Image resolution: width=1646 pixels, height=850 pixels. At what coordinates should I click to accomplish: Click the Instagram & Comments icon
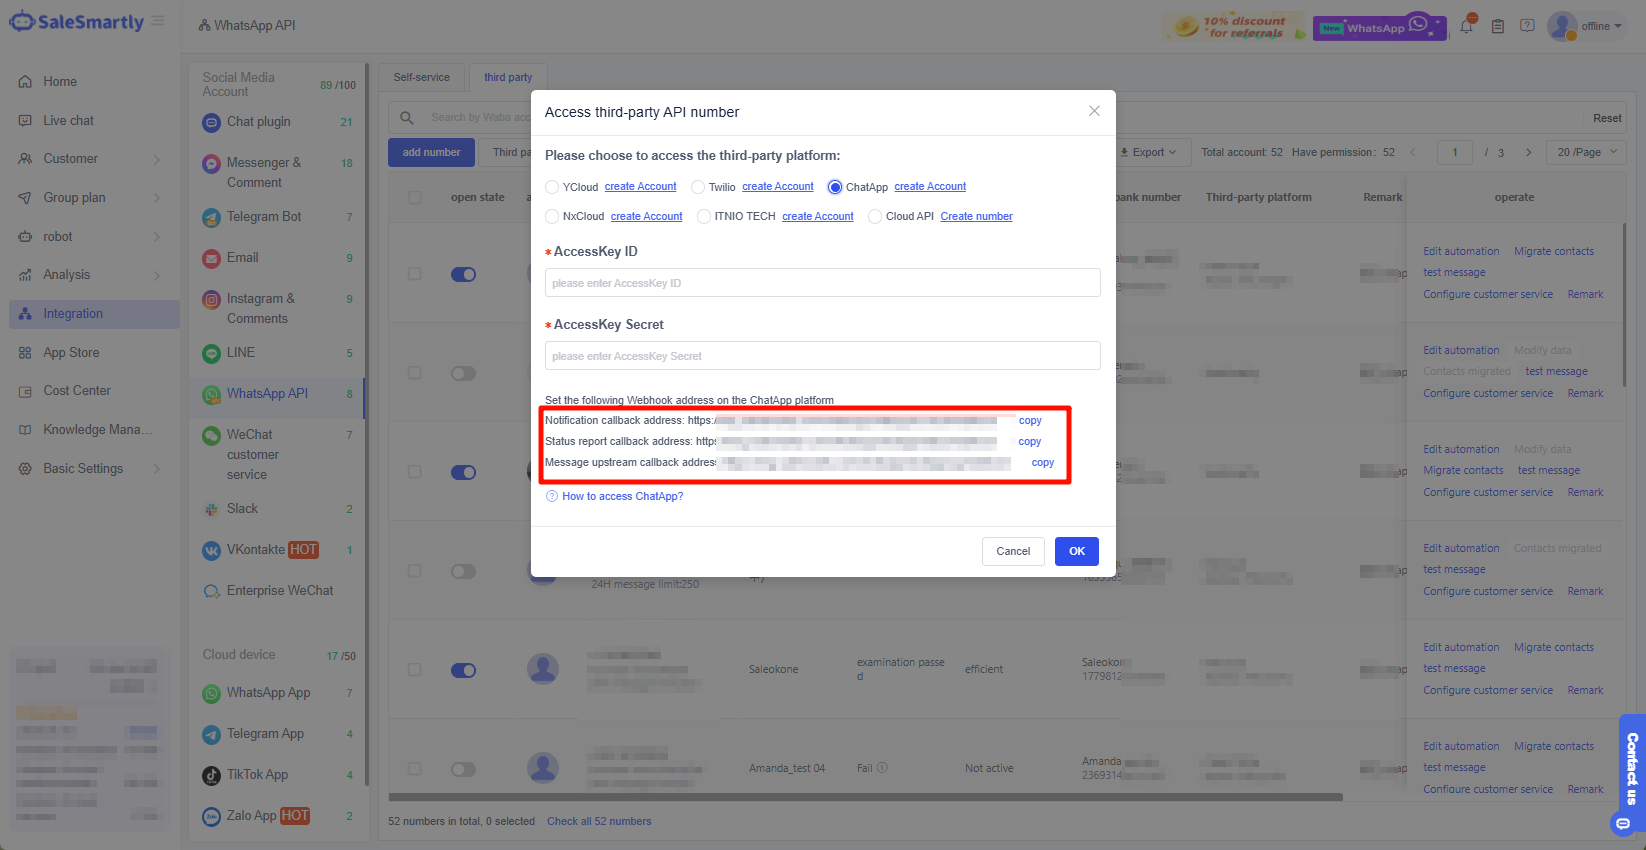pos(211,299)
